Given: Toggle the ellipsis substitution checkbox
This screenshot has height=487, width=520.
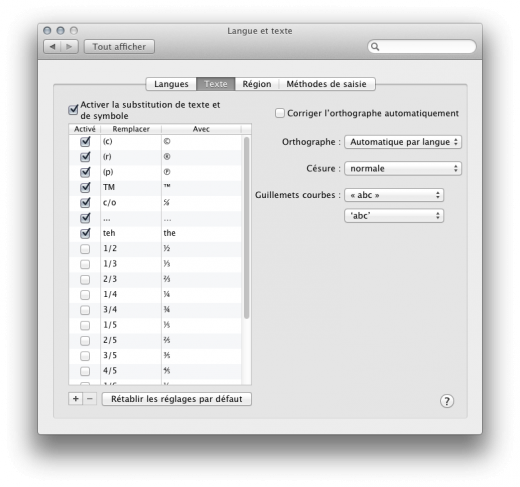Looking at the screenshot, I should [x=85, y=218].
